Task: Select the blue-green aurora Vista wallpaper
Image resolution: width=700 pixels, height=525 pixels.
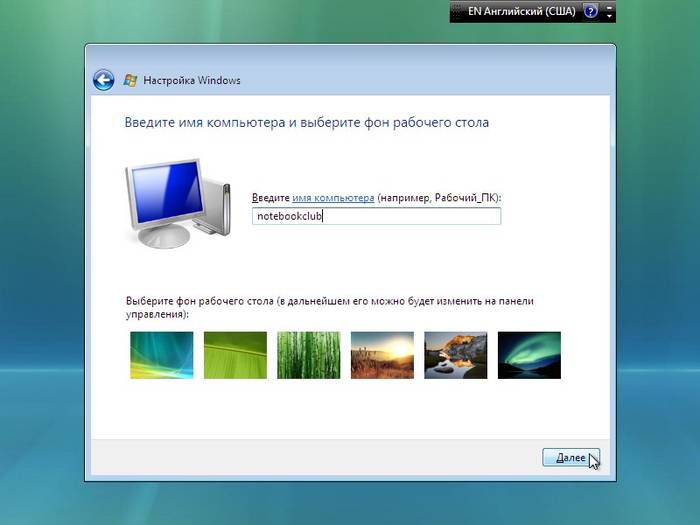Action: coord(162,355)
